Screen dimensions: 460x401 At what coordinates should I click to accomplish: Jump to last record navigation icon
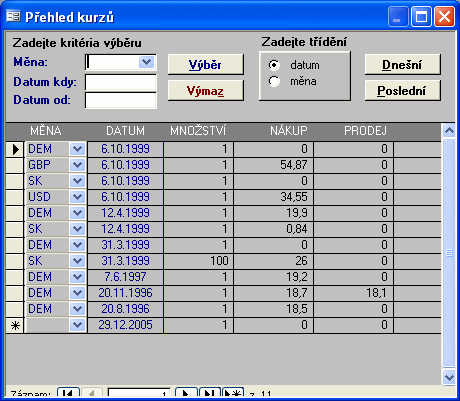[210, 394]
